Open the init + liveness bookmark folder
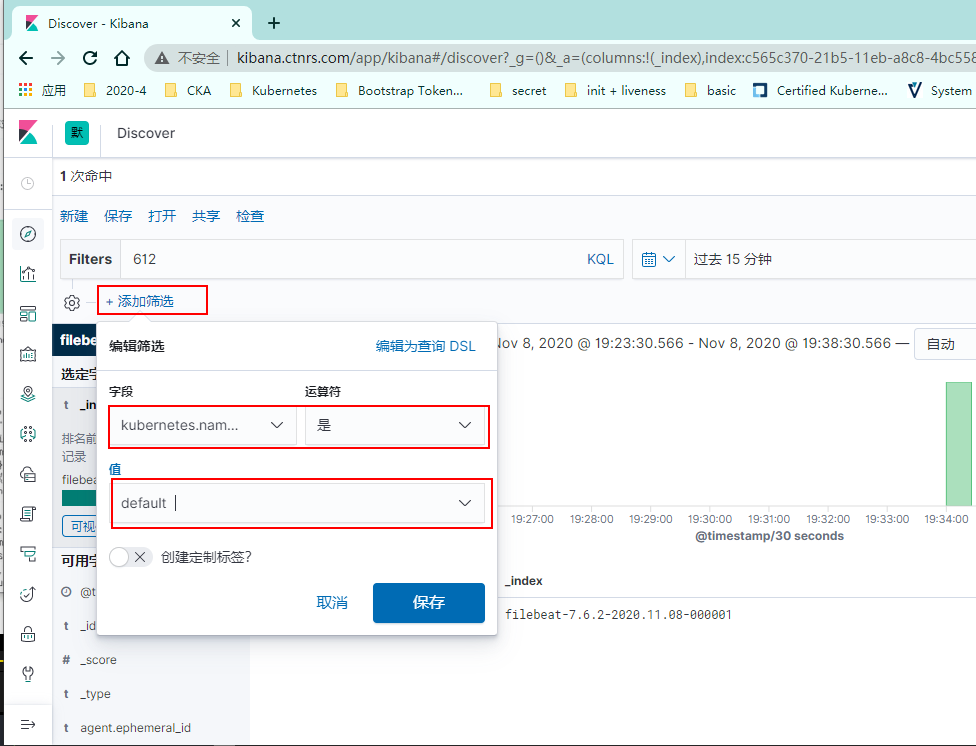Viewport: 976px width, 746px height. click(x=616, y=90)
